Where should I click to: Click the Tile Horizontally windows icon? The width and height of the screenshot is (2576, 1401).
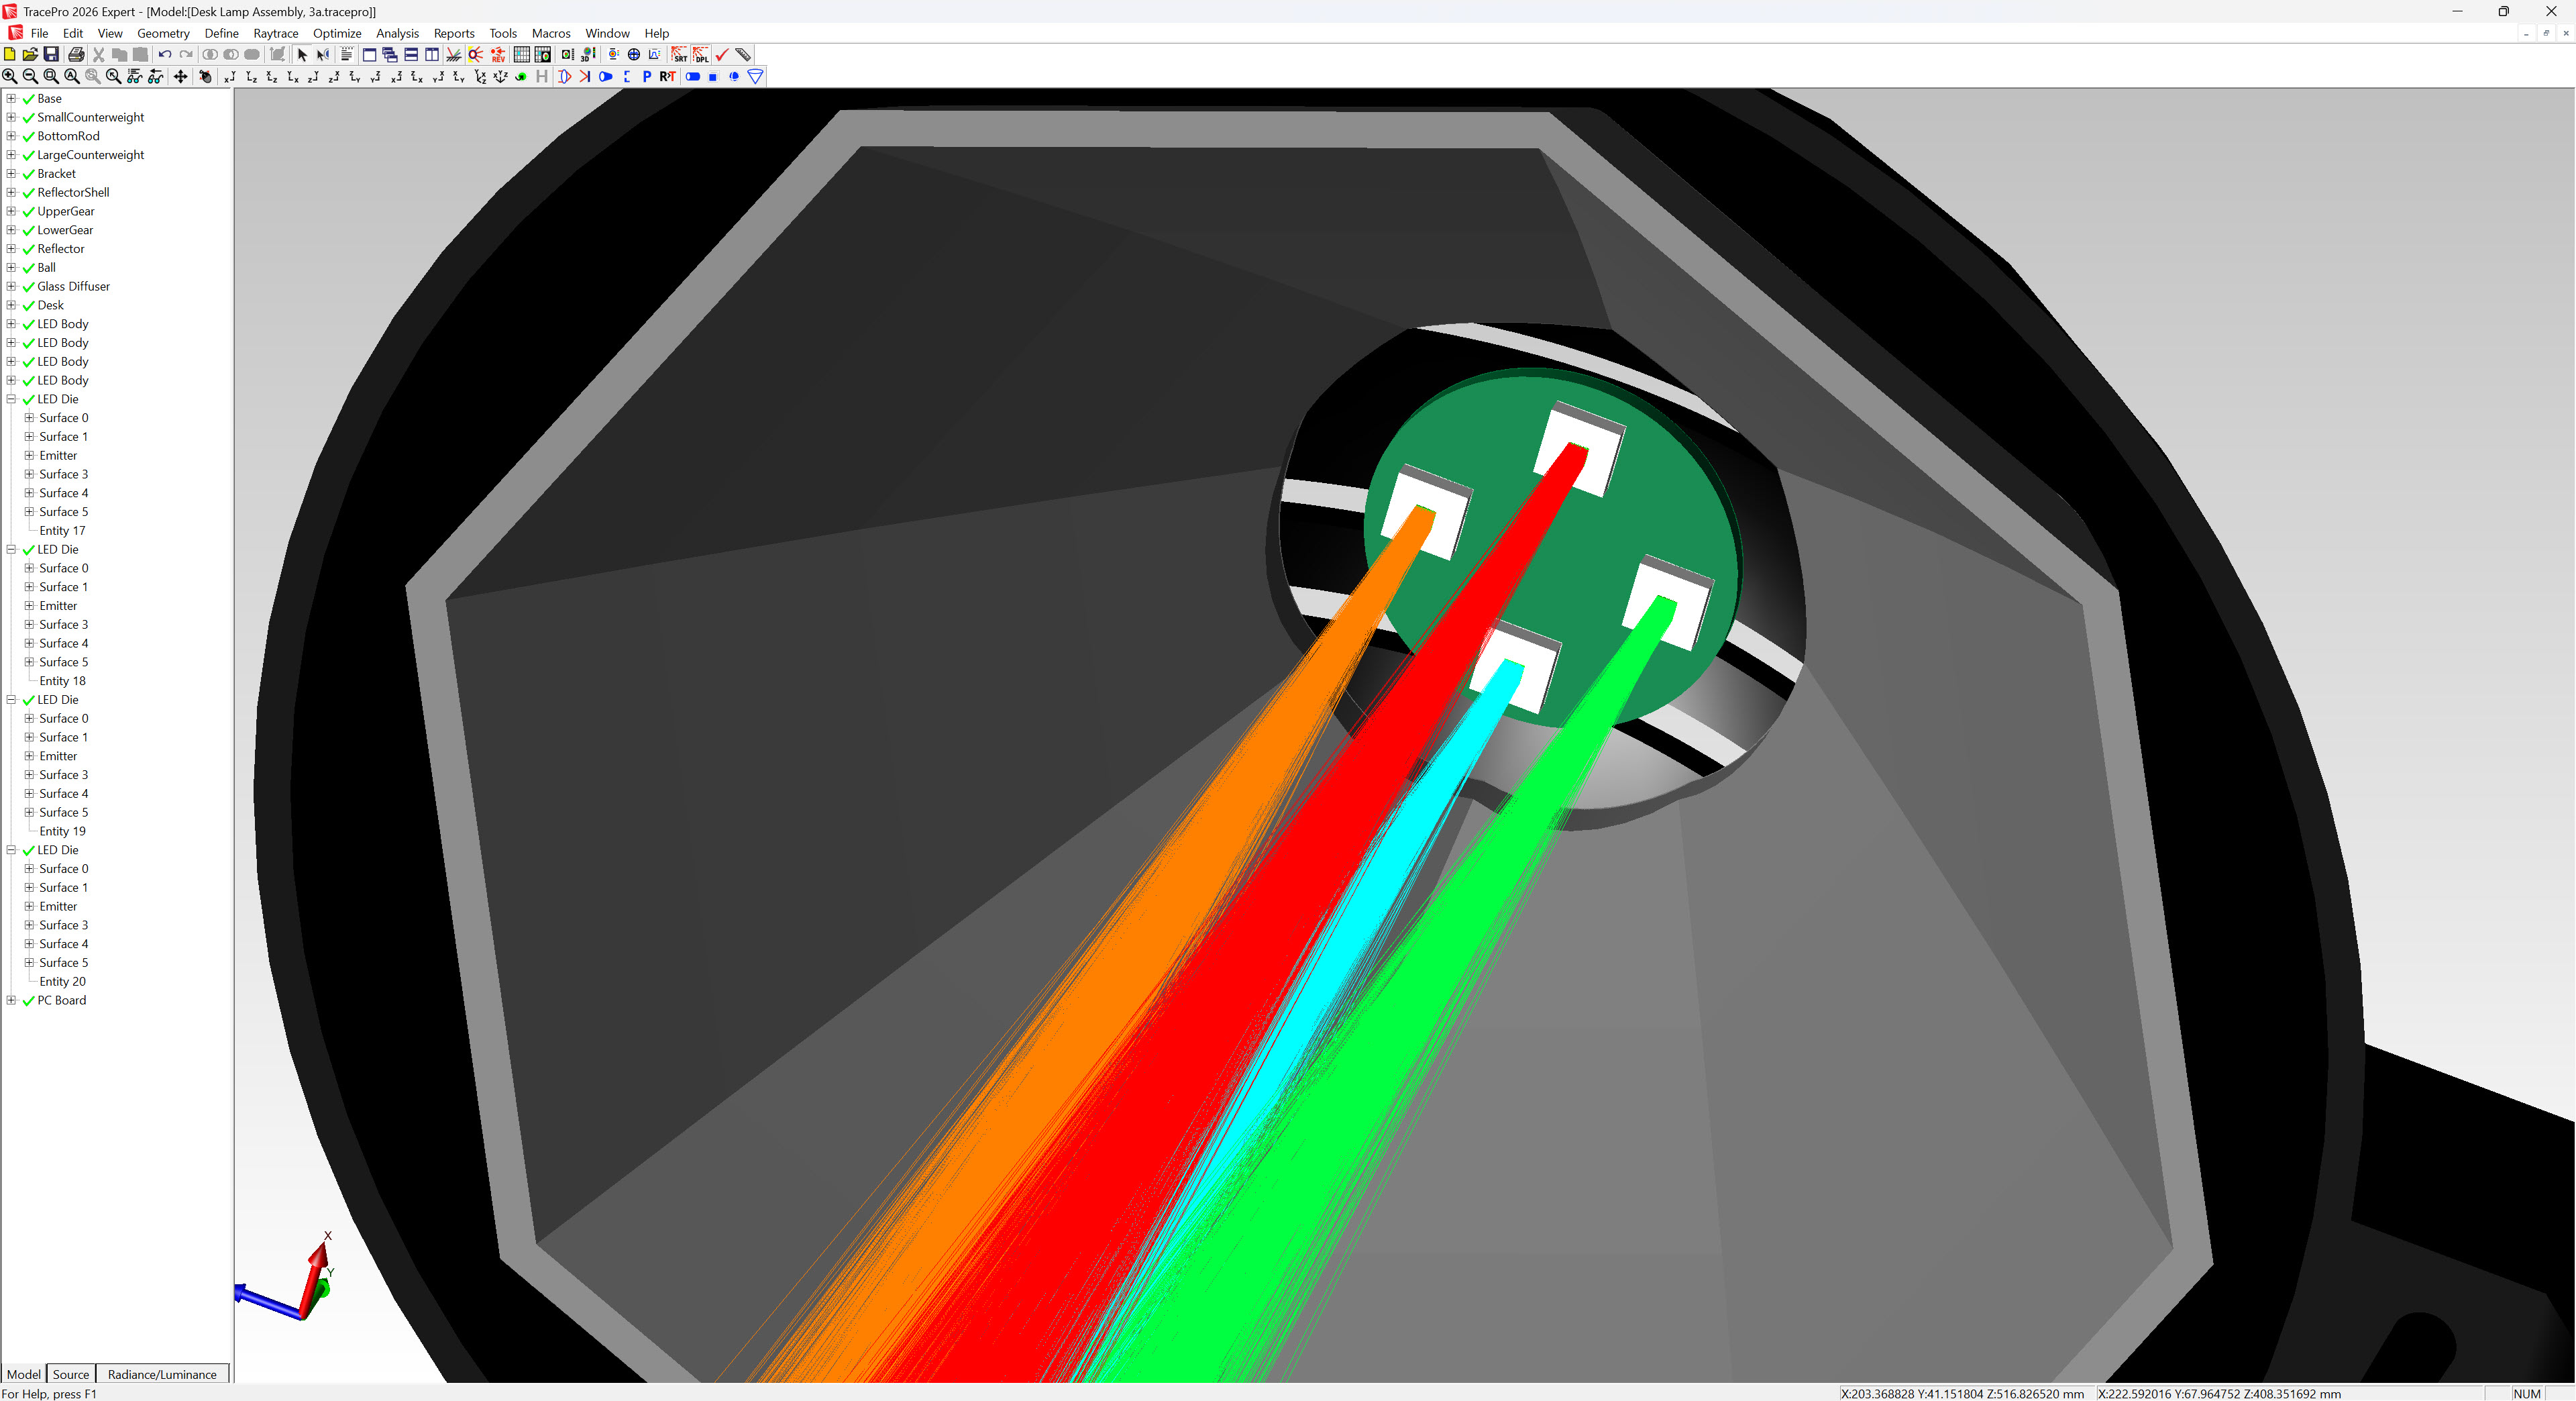411,55
